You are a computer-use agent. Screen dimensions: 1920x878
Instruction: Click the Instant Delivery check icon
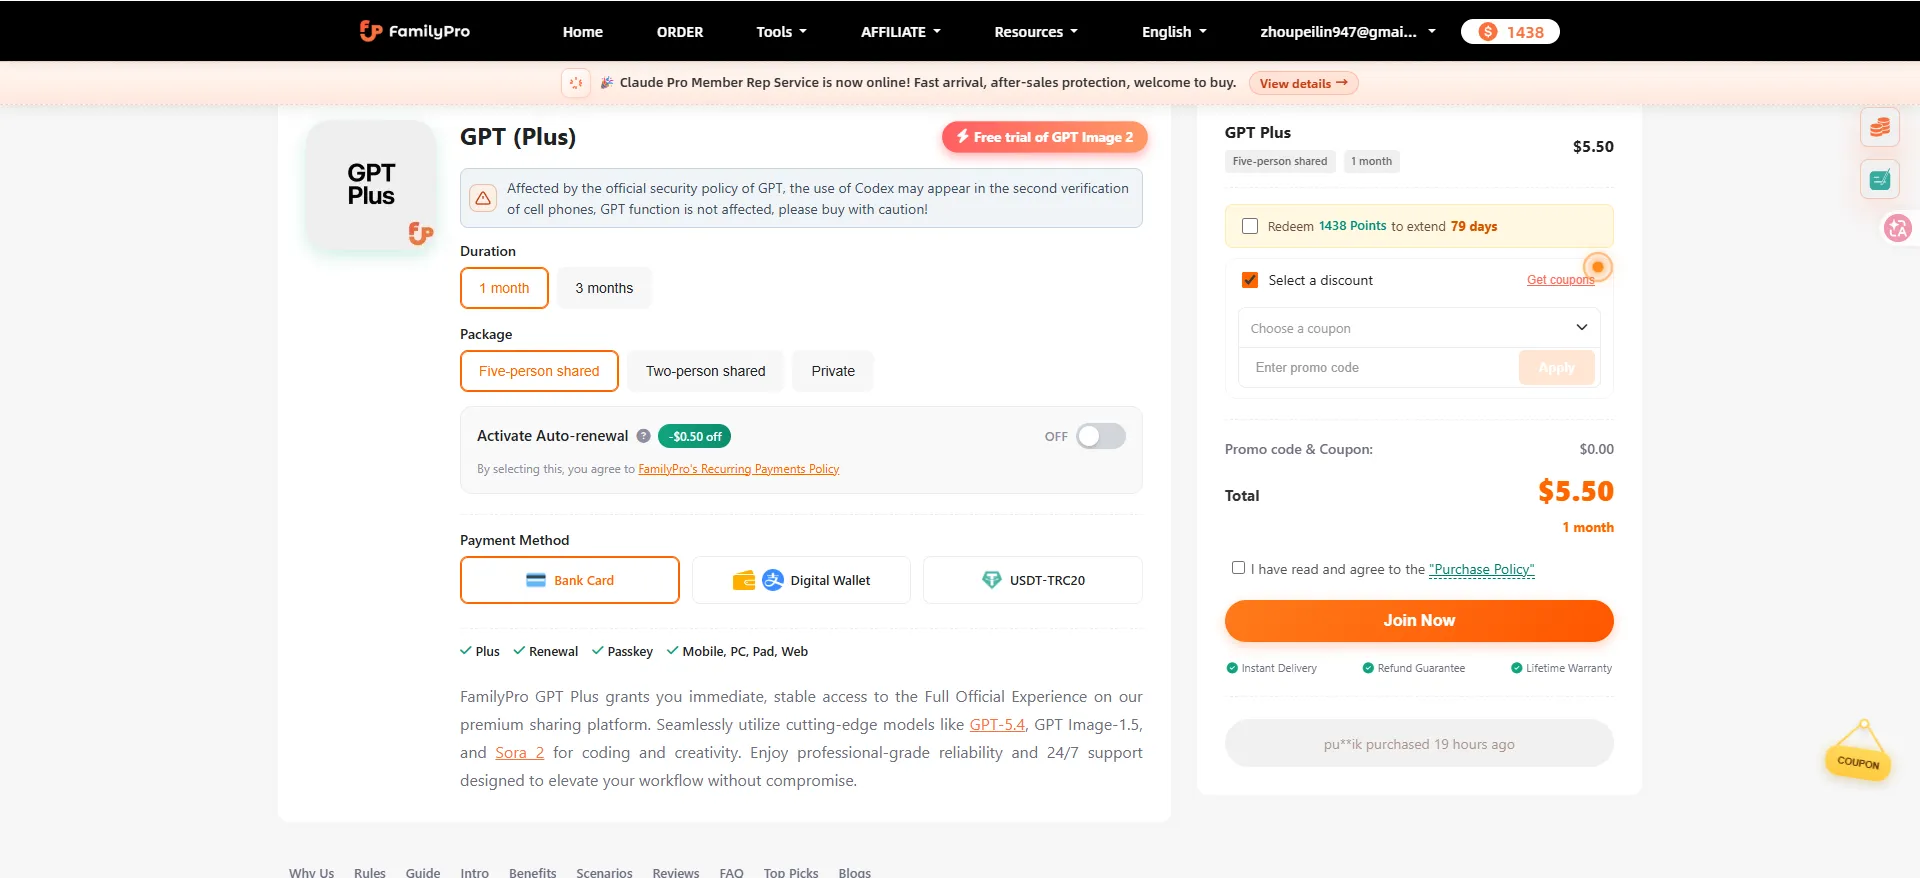(x=1232, y=668)
